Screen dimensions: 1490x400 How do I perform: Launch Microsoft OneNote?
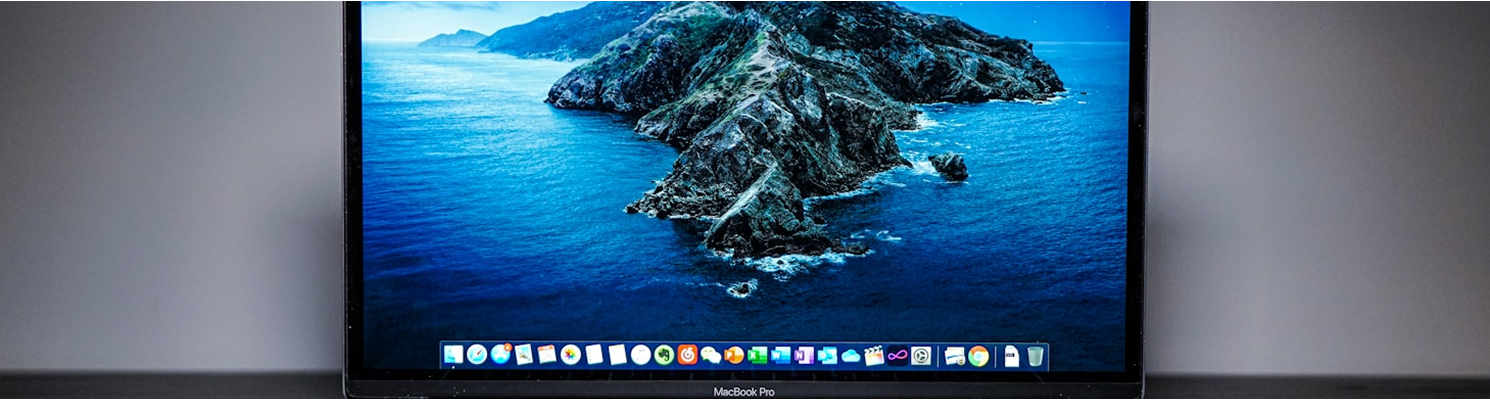click(804, 355)
